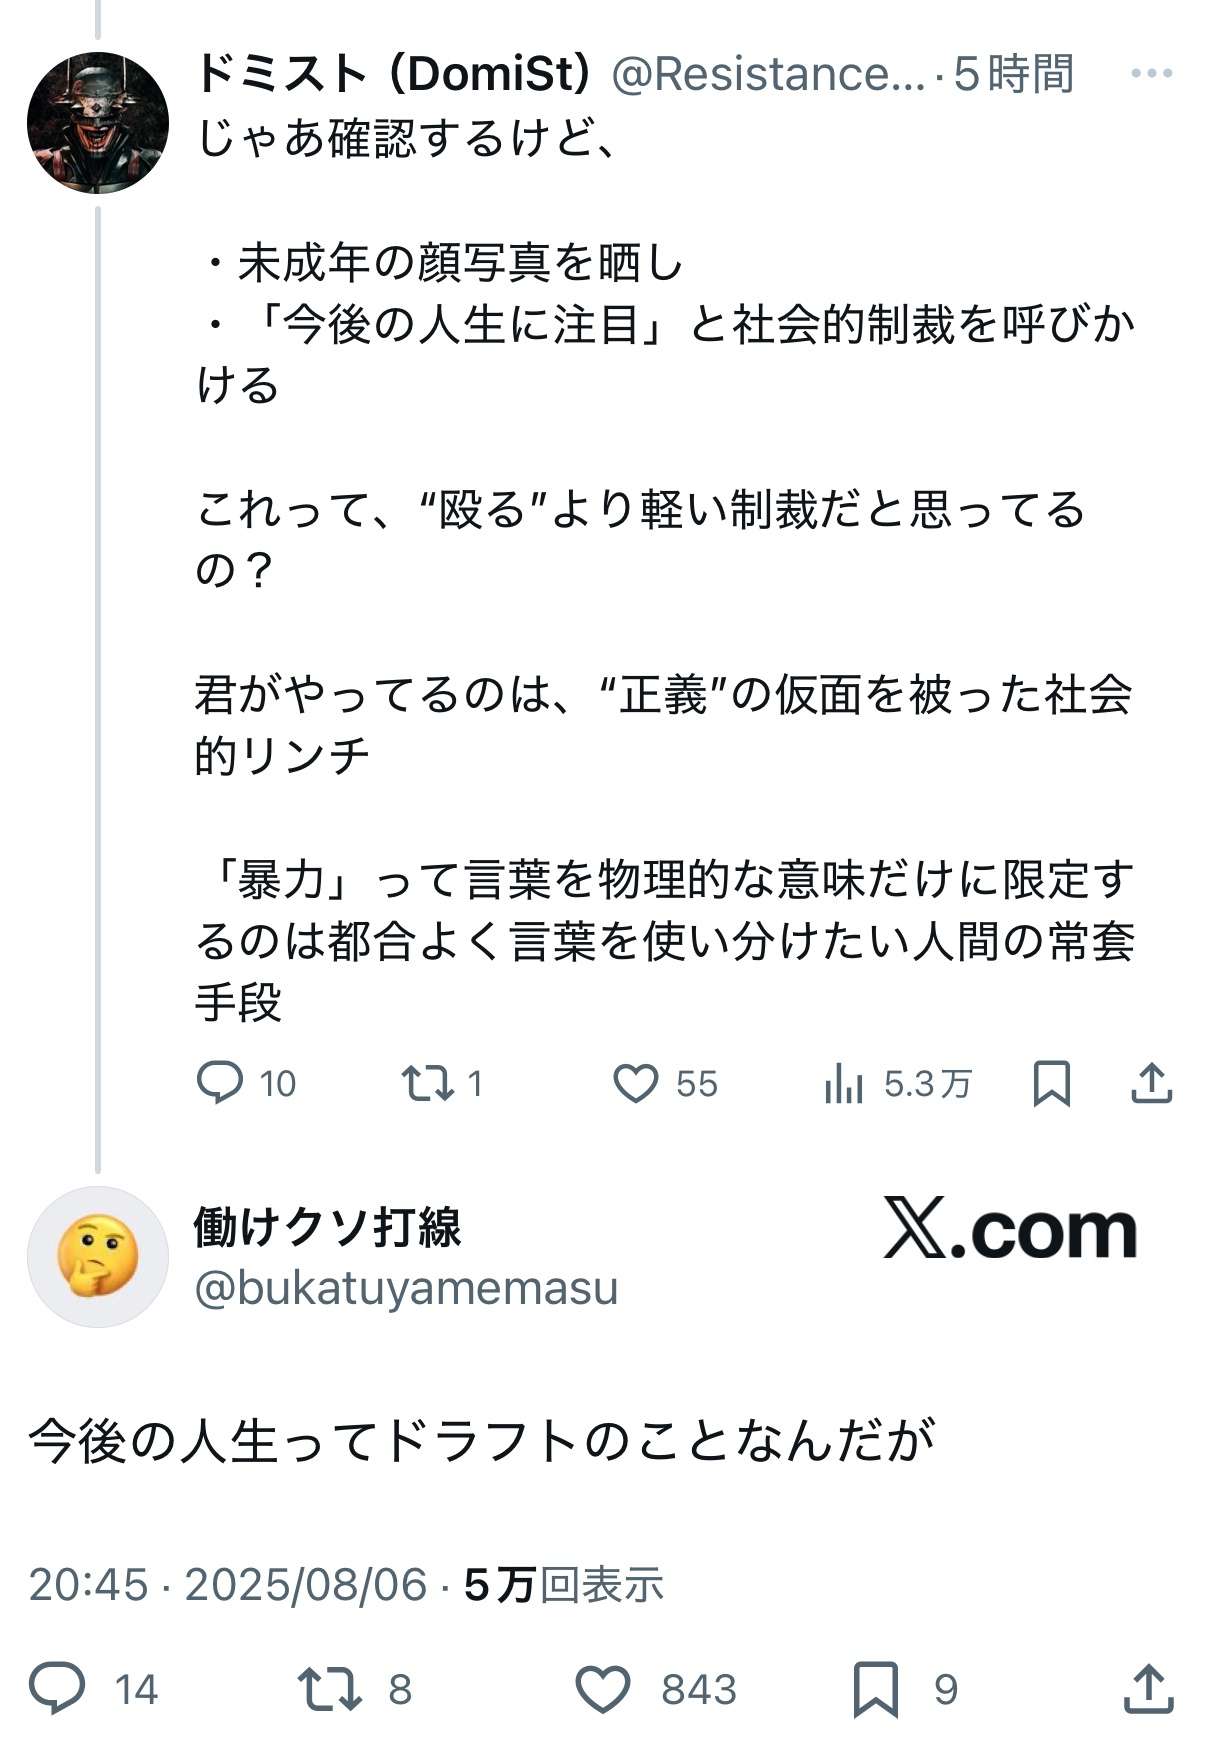Viewport: 1206px width, 1758px height.
Task: View analytics showing 5.3万 views
Action: (x=845, y=1083)
